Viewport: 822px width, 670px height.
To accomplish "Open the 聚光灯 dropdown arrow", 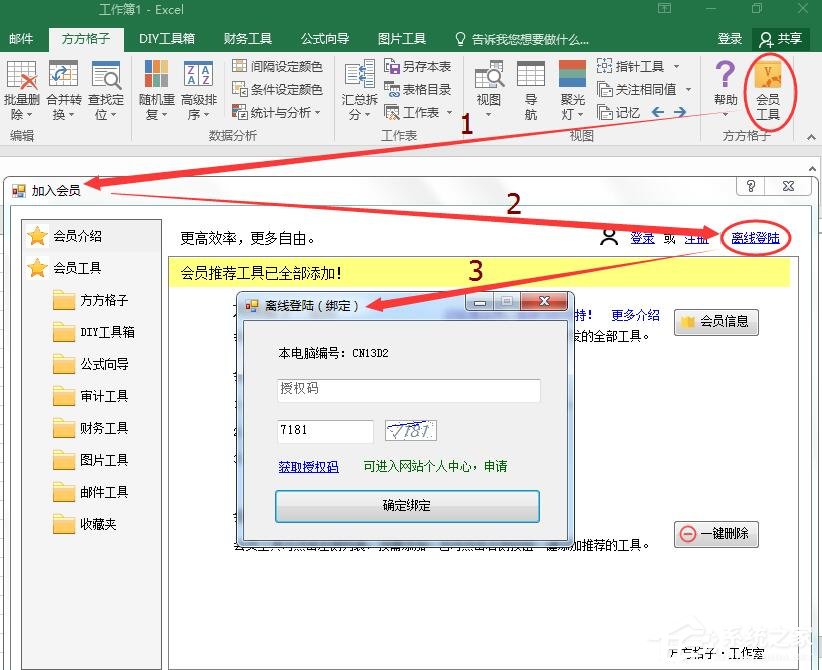I will coord(580,114).
